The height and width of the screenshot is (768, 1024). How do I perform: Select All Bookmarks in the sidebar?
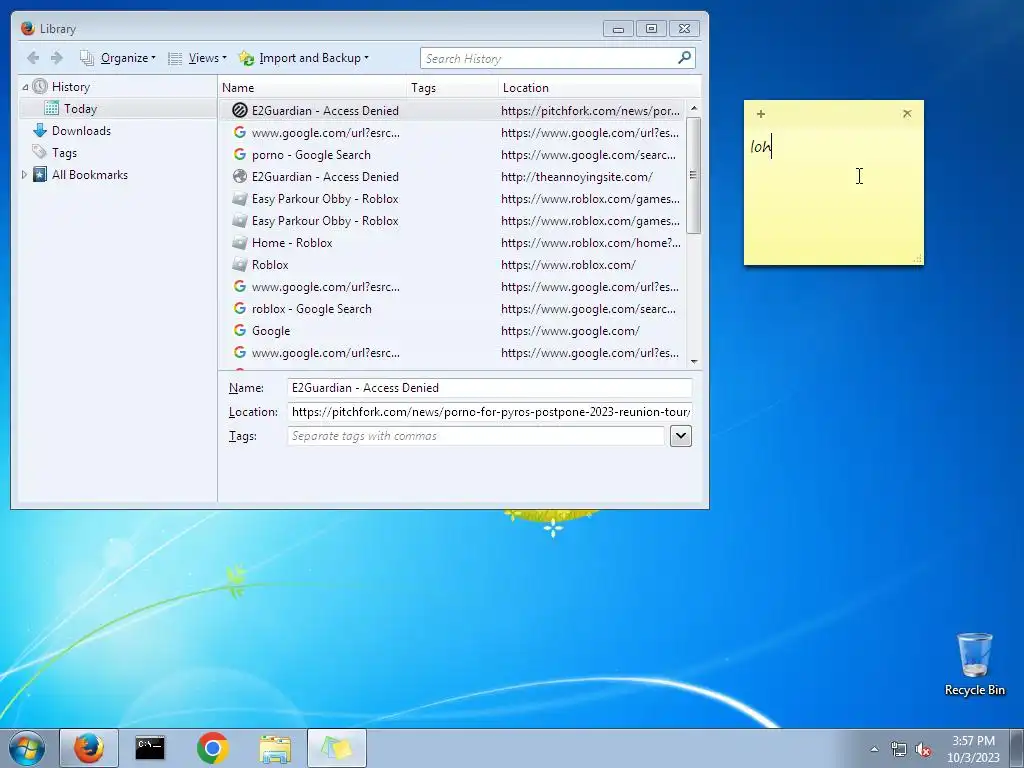coord(90,175)
